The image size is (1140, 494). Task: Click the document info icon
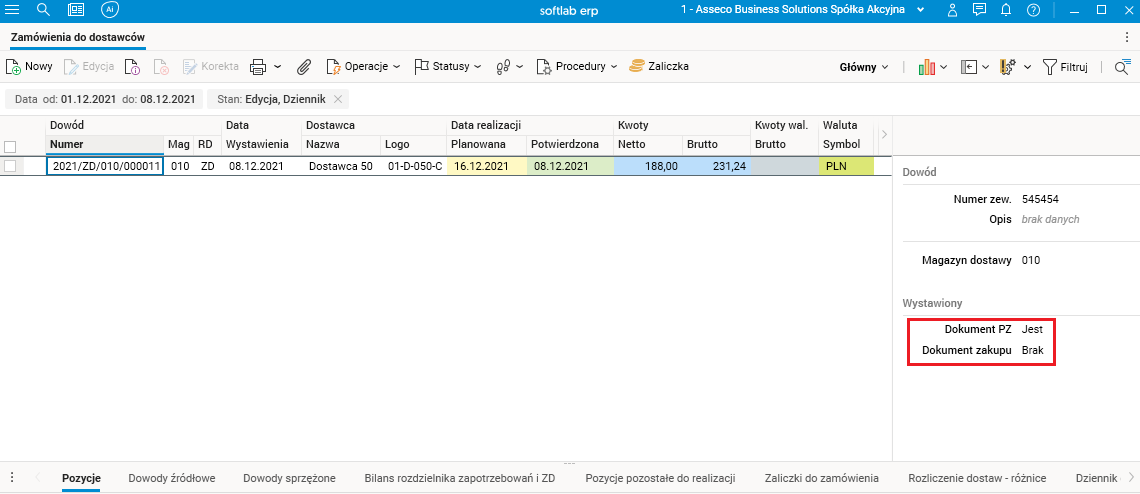point(132,67)
